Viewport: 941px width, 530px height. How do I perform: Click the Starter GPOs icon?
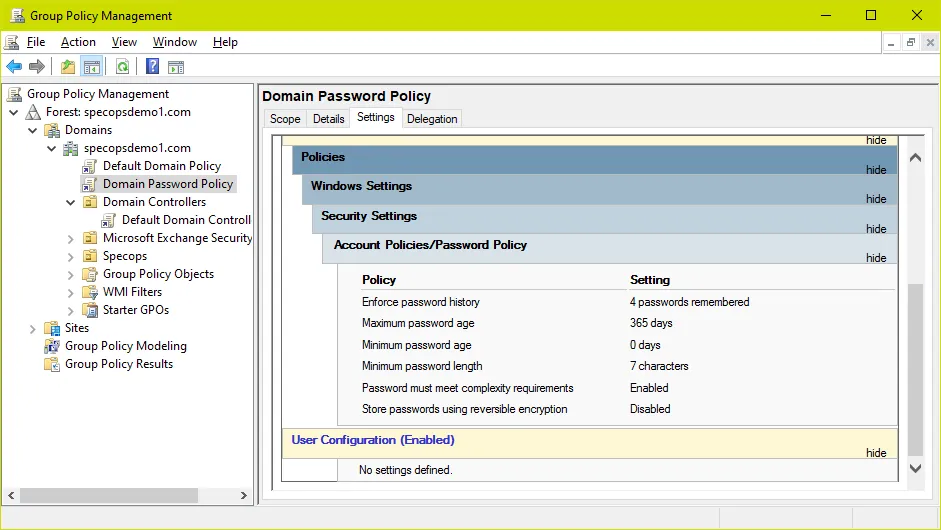pyautogui.click(x=90, y=310)
